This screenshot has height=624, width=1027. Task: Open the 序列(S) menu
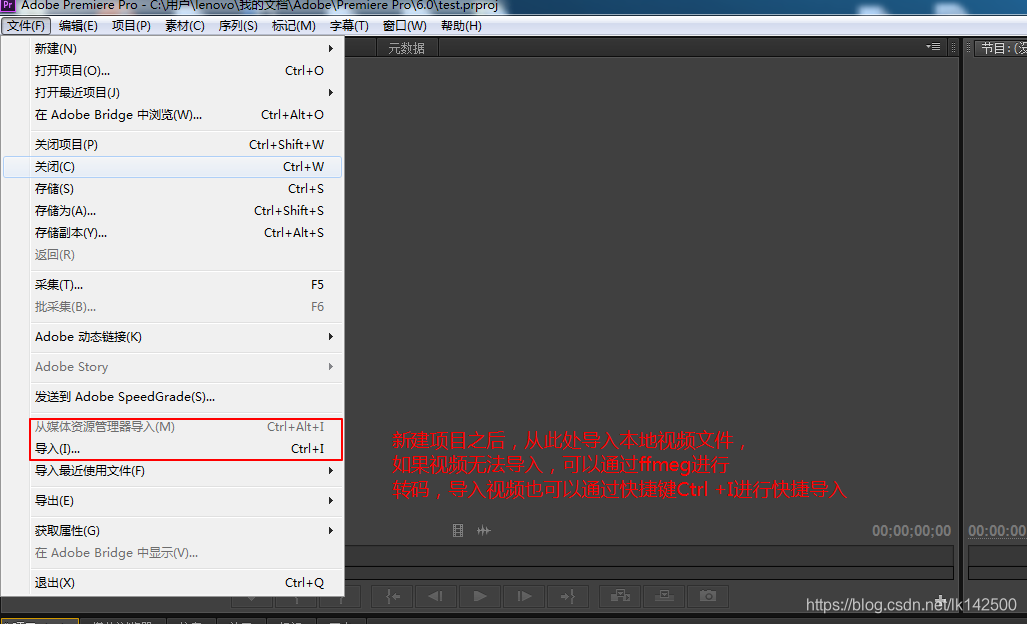(x=238, y=26)
